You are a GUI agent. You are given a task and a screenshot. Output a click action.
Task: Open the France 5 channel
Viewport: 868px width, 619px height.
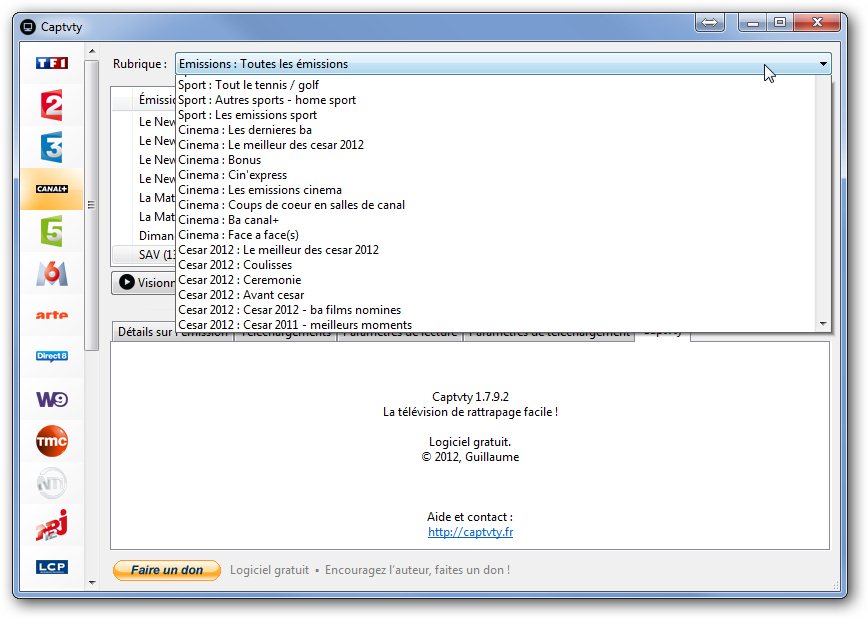tap(51, 231)
